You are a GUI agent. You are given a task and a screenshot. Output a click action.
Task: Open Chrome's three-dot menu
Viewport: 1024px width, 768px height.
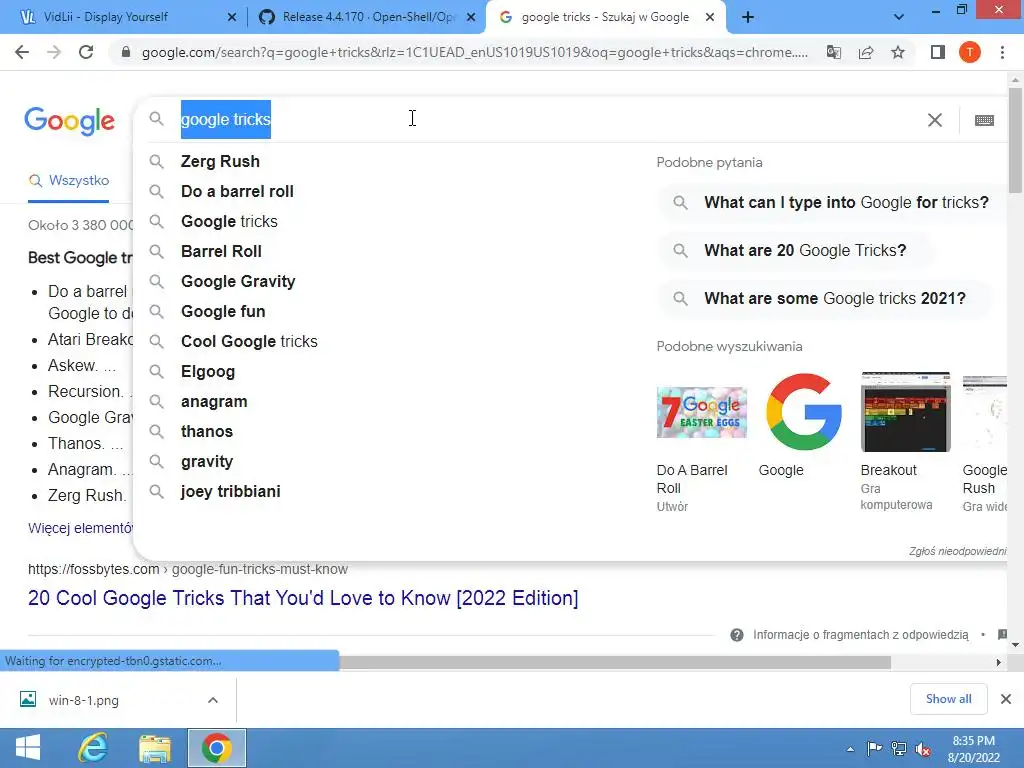1002,52
